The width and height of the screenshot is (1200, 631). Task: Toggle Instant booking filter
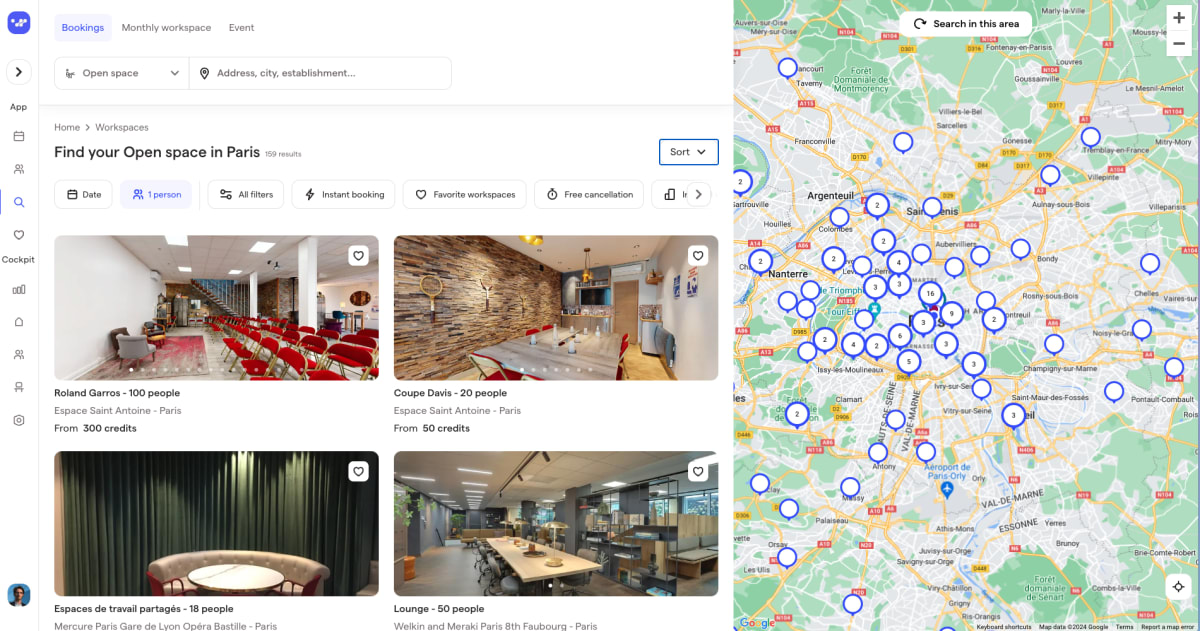[344, 194]
